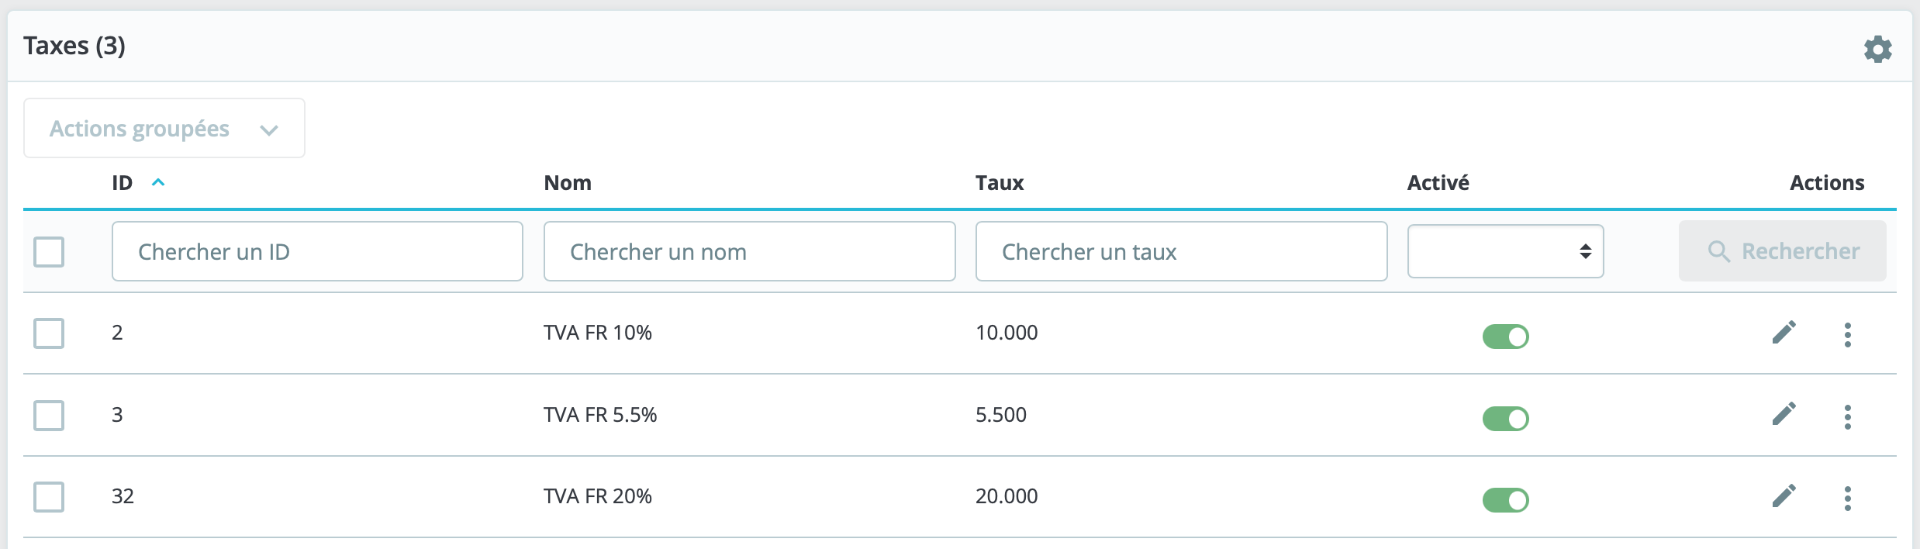Check the select-all checkbox in filter row

[49, 252]
